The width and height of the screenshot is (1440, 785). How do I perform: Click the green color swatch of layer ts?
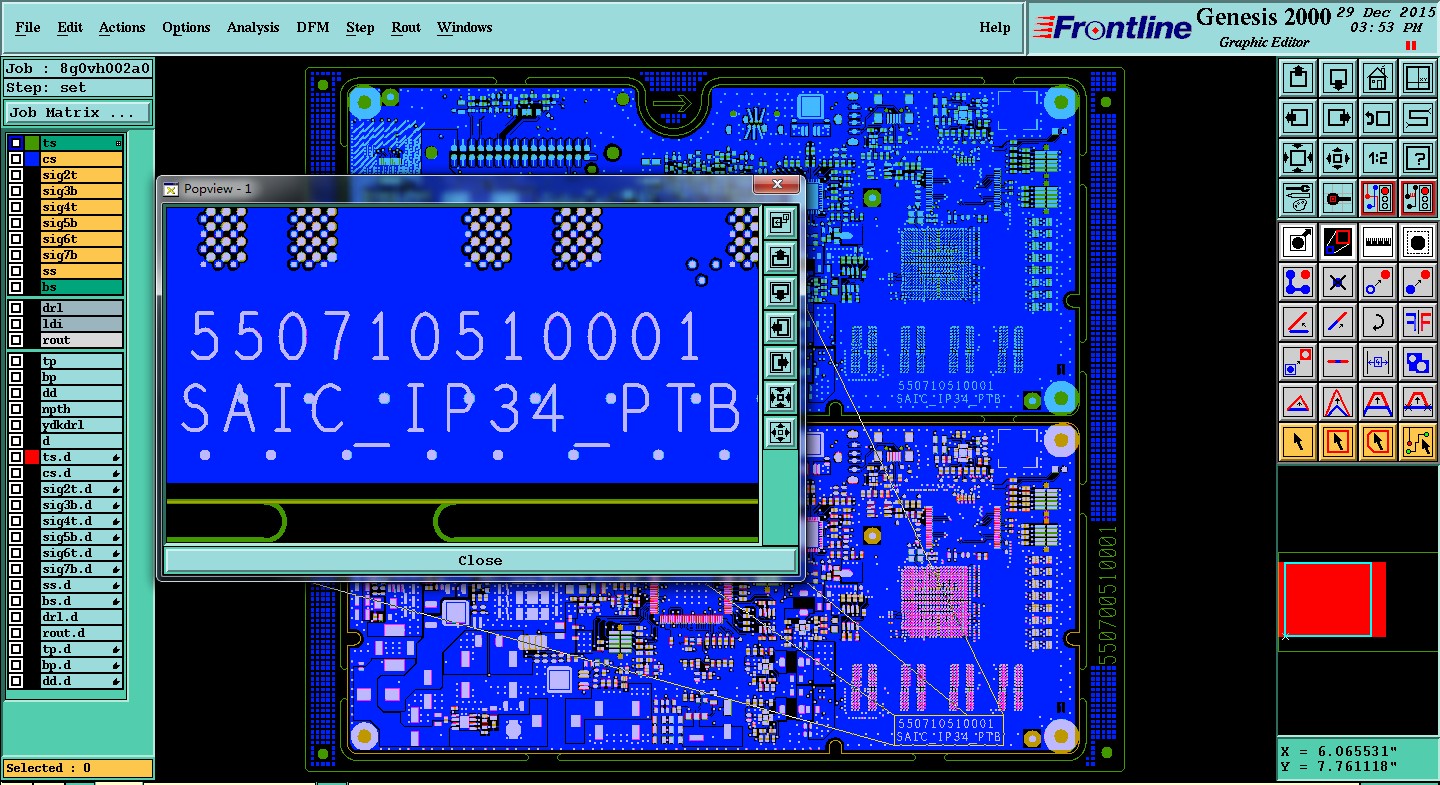click(32, 143)
